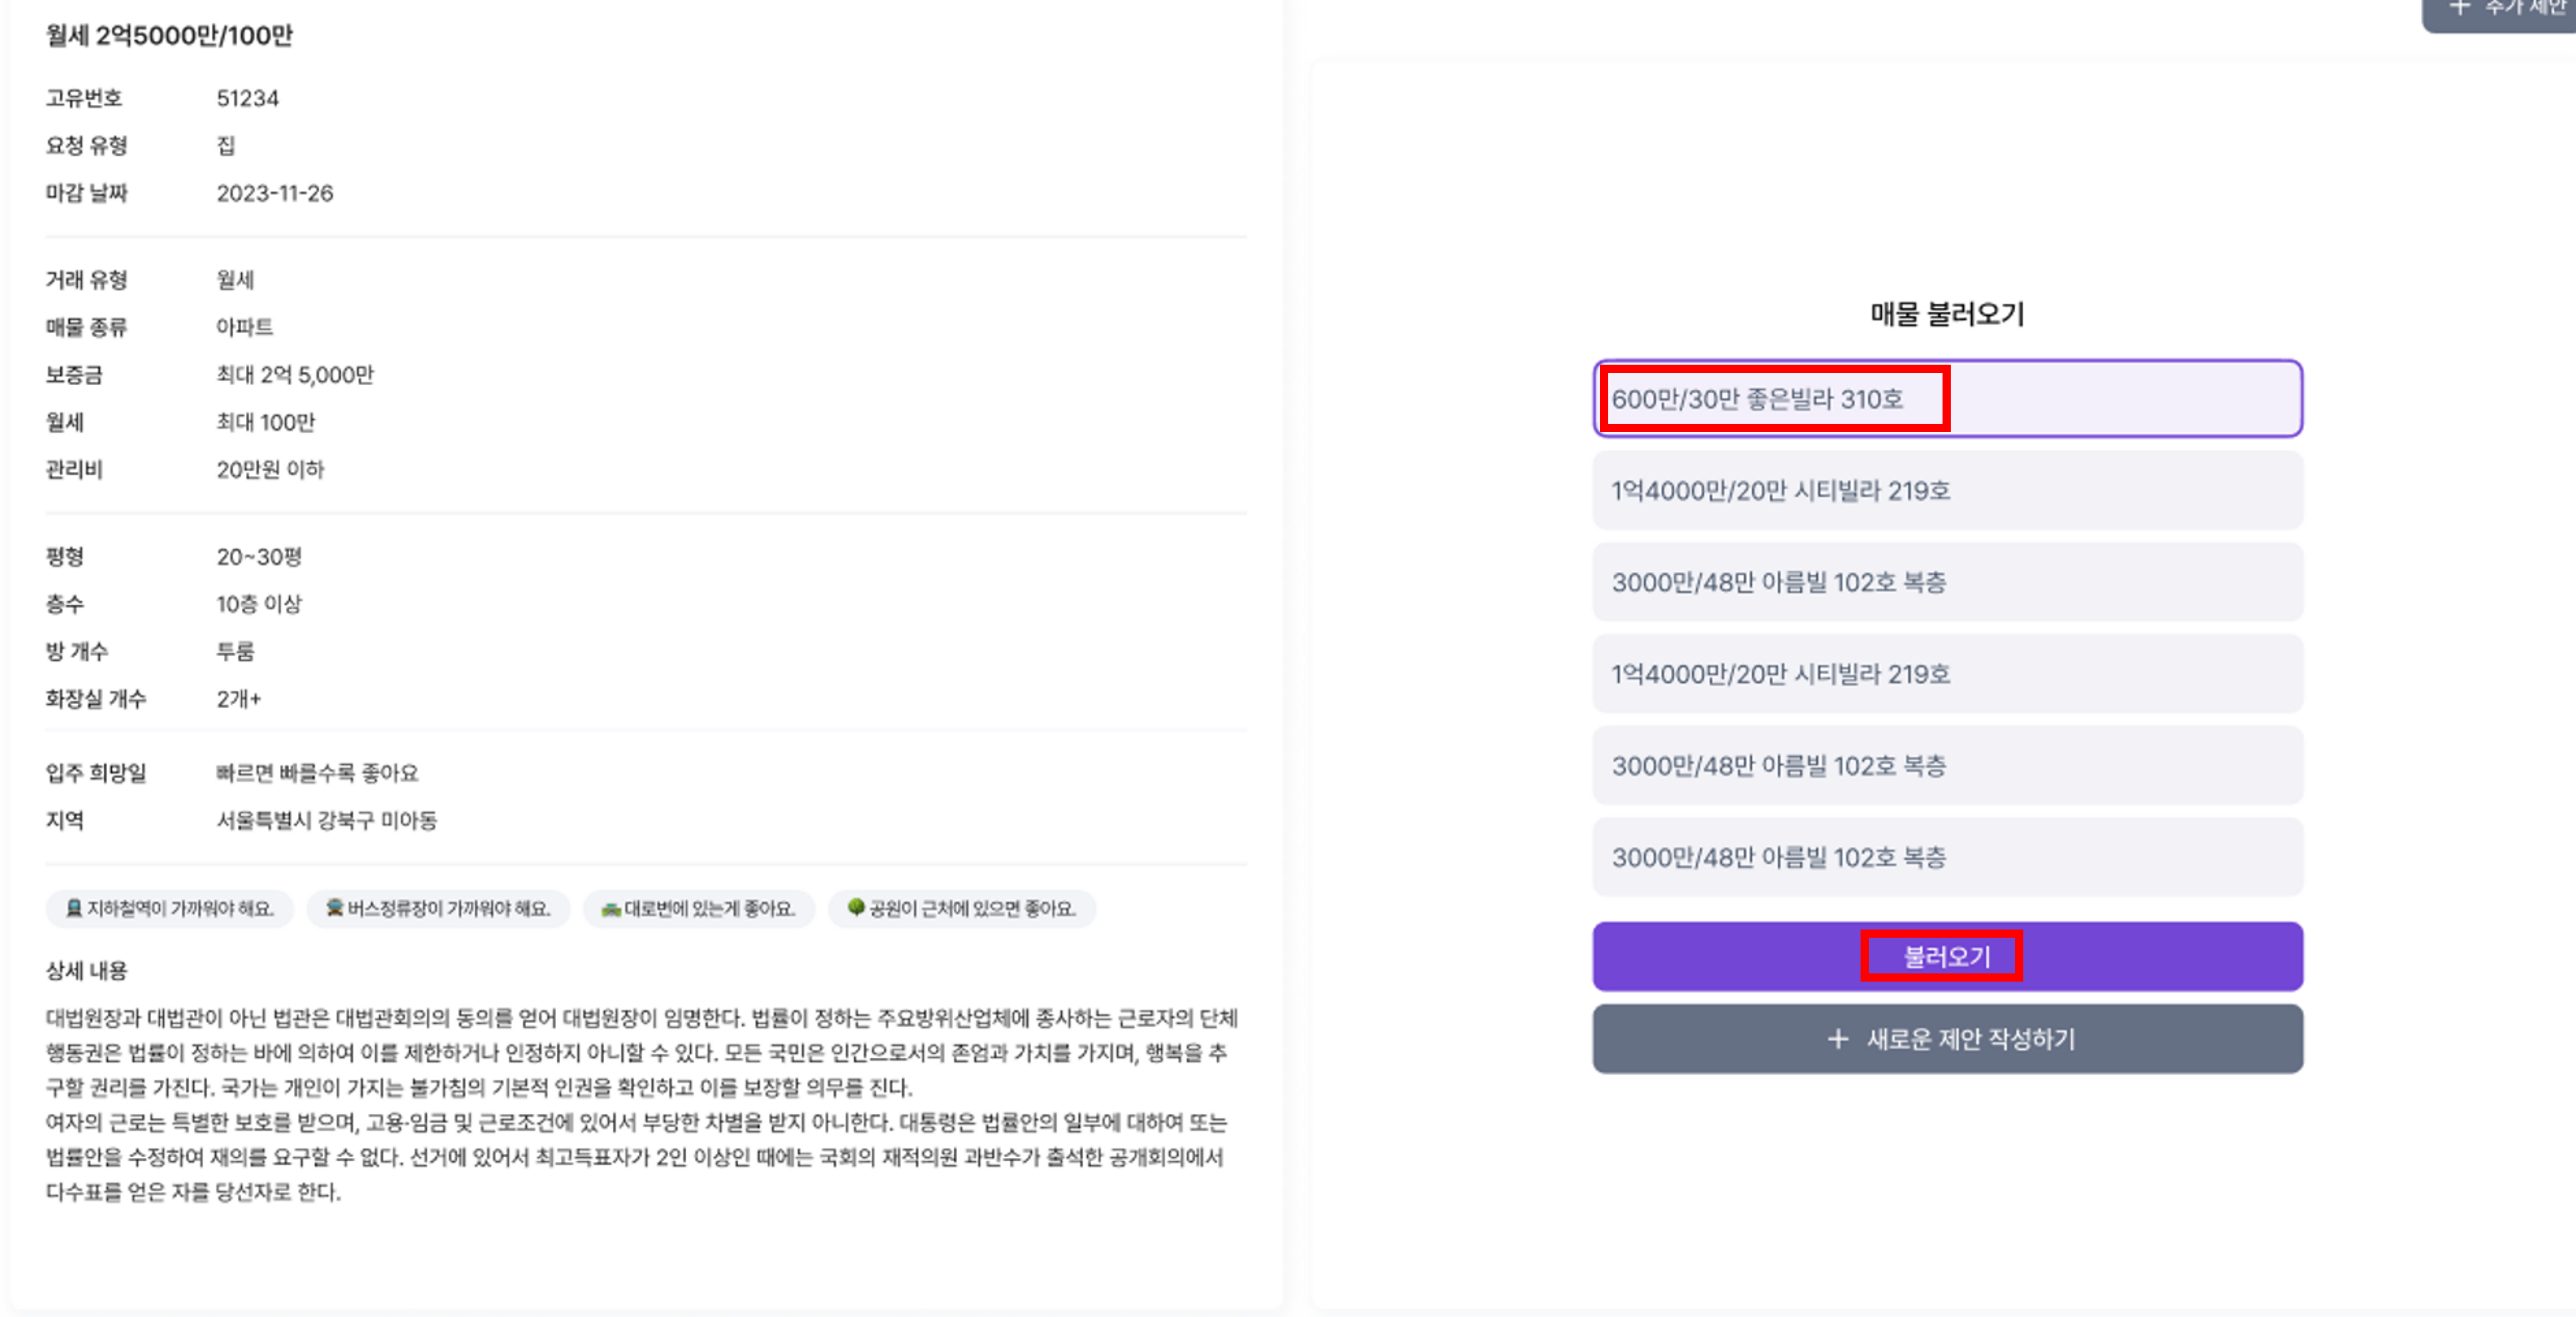Click the 층수 value 10층 이상
This screenshot has height=1317, width=2576.
click(259, 604)
